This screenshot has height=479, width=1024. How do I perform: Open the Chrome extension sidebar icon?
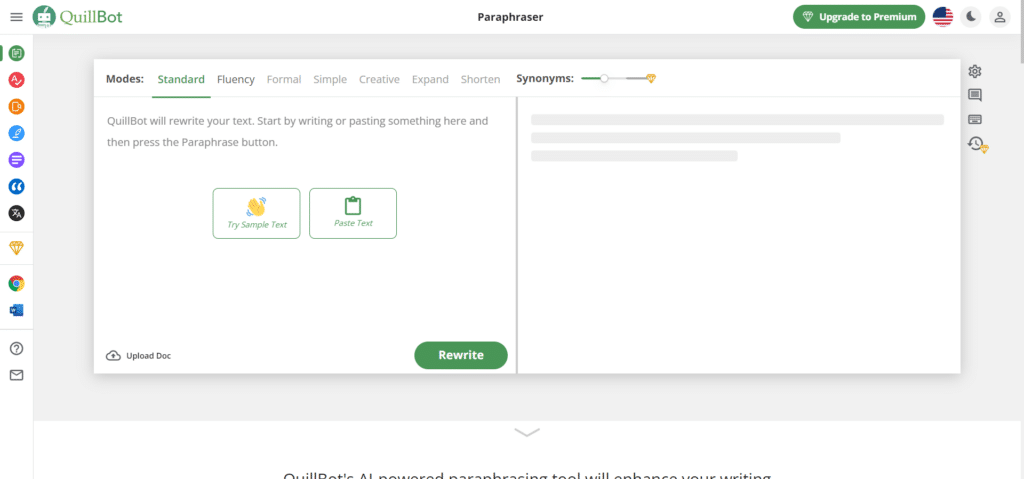16,283
